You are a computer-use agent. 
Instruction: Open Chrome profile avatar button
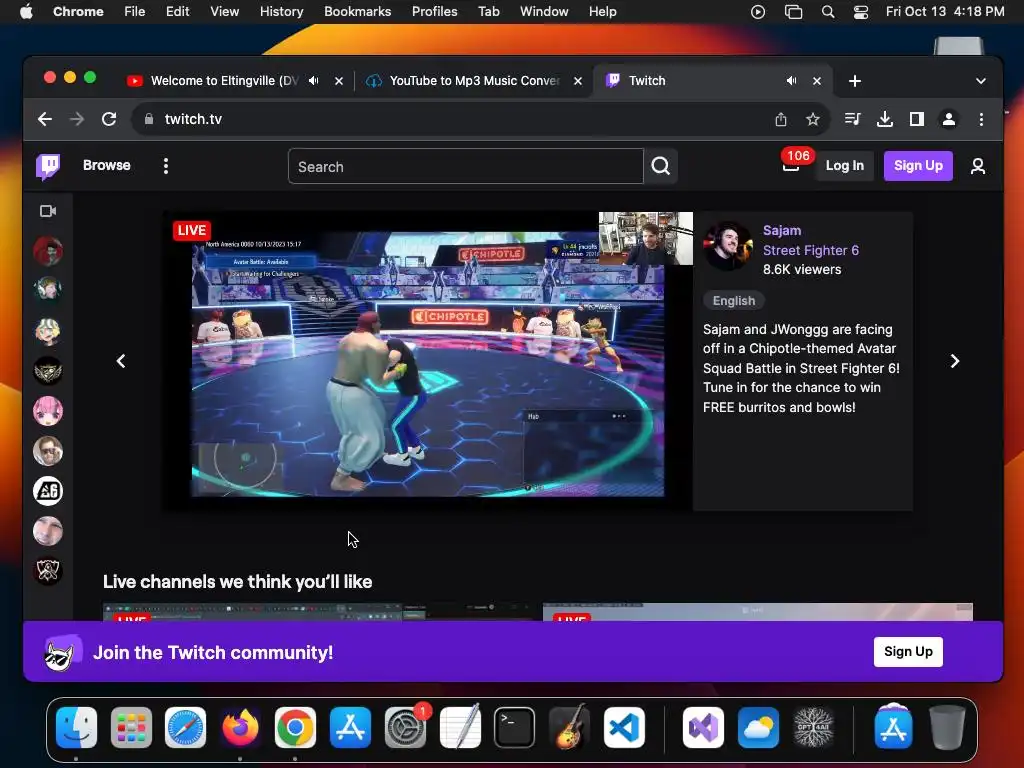tap(949, 119)
